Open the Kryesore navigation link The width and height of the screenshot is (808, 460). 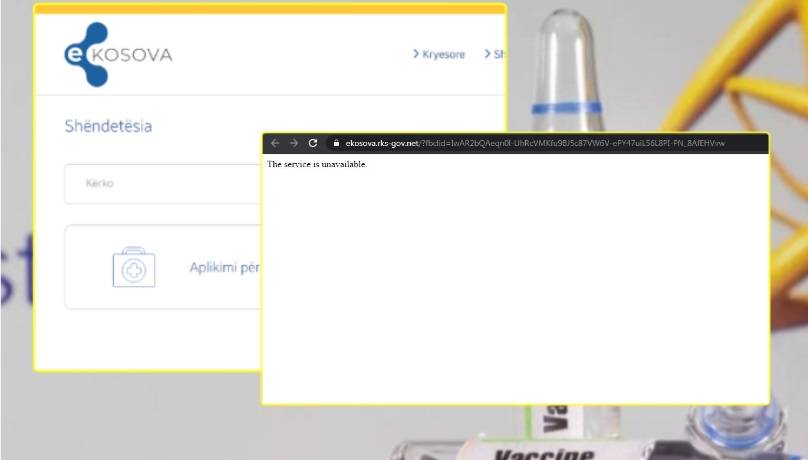(x=443, y=54)
